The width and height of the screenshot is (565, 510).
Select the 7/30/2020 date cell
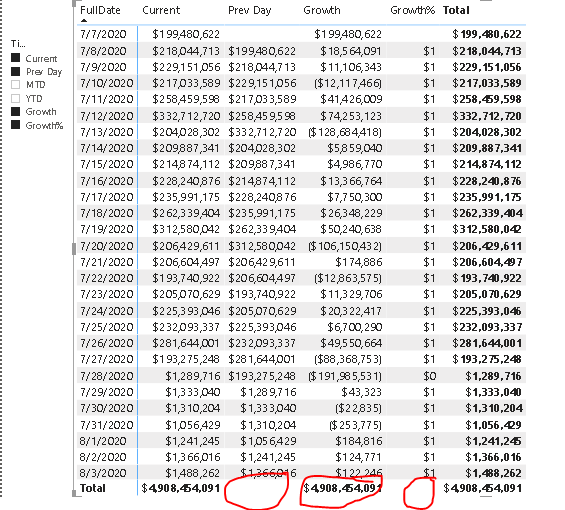coord(107,408)
